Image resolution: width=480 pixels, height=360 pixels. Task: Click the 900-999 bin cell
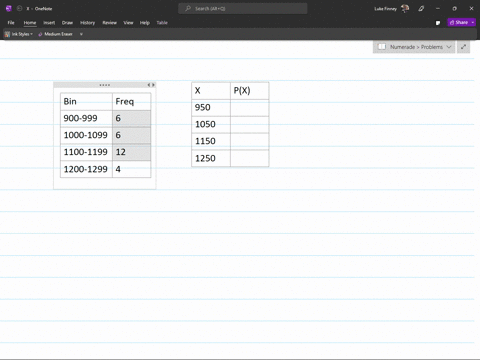coord(86,118)
